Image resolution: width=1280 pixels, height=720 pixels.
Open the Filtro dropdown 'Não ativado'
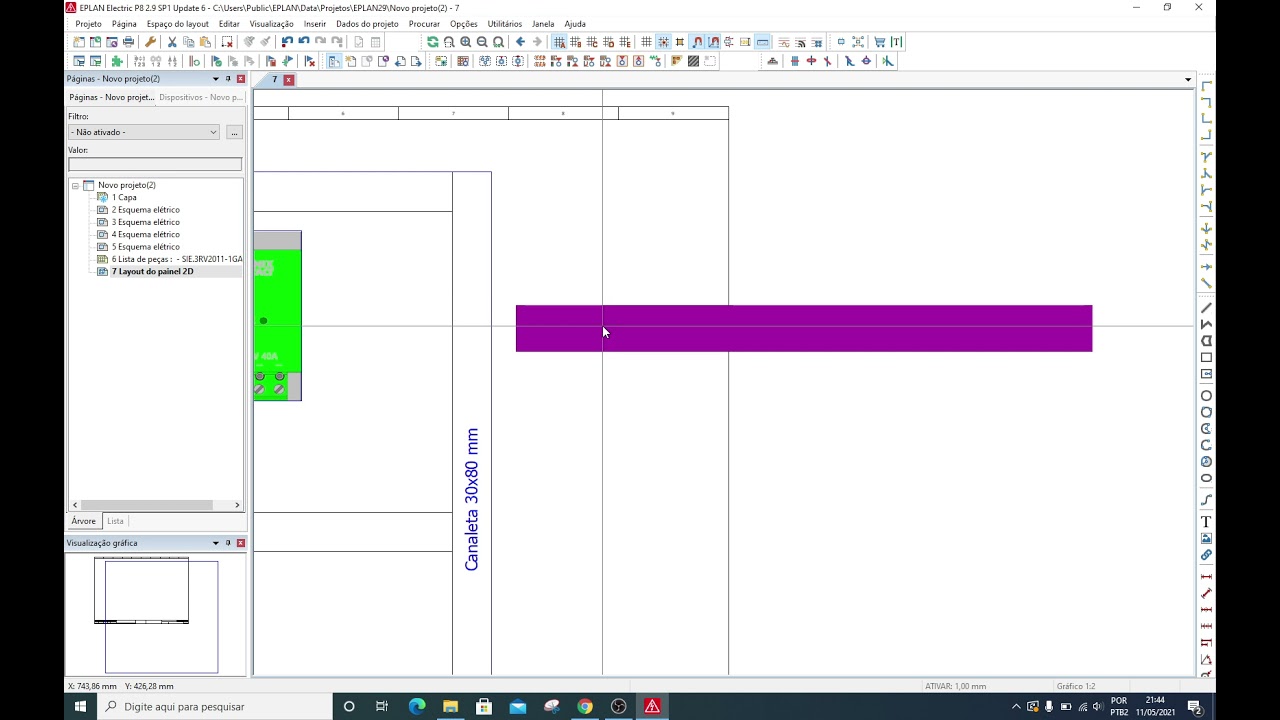(x=144, y=132)
